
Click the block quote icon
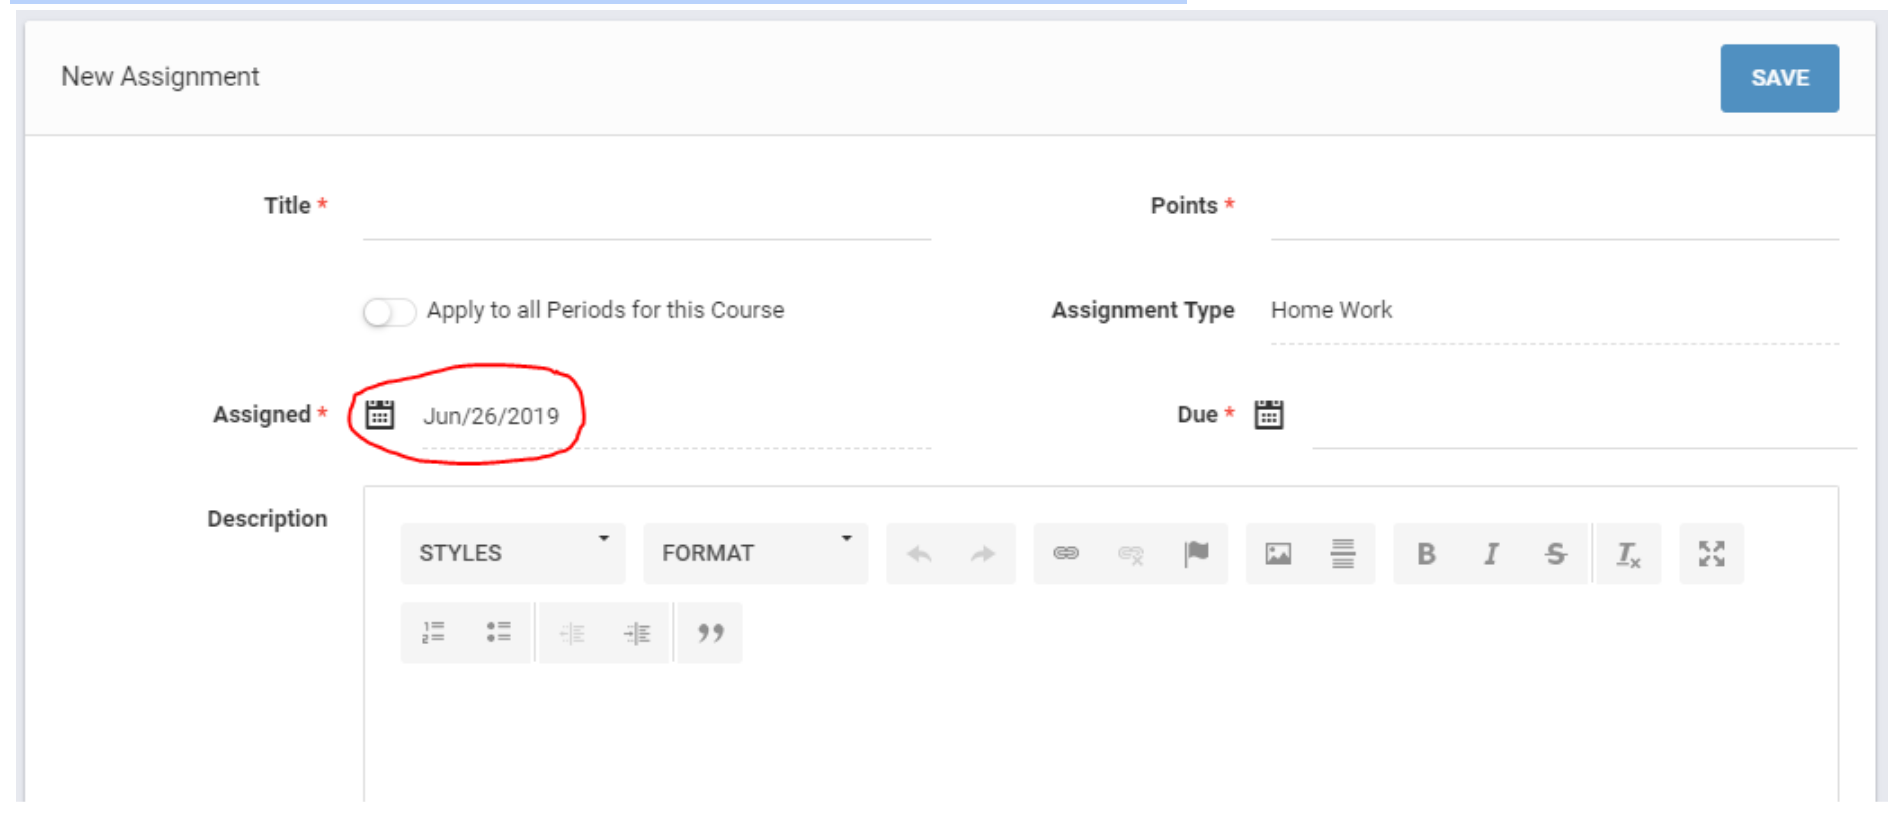[x=710, y=632]
